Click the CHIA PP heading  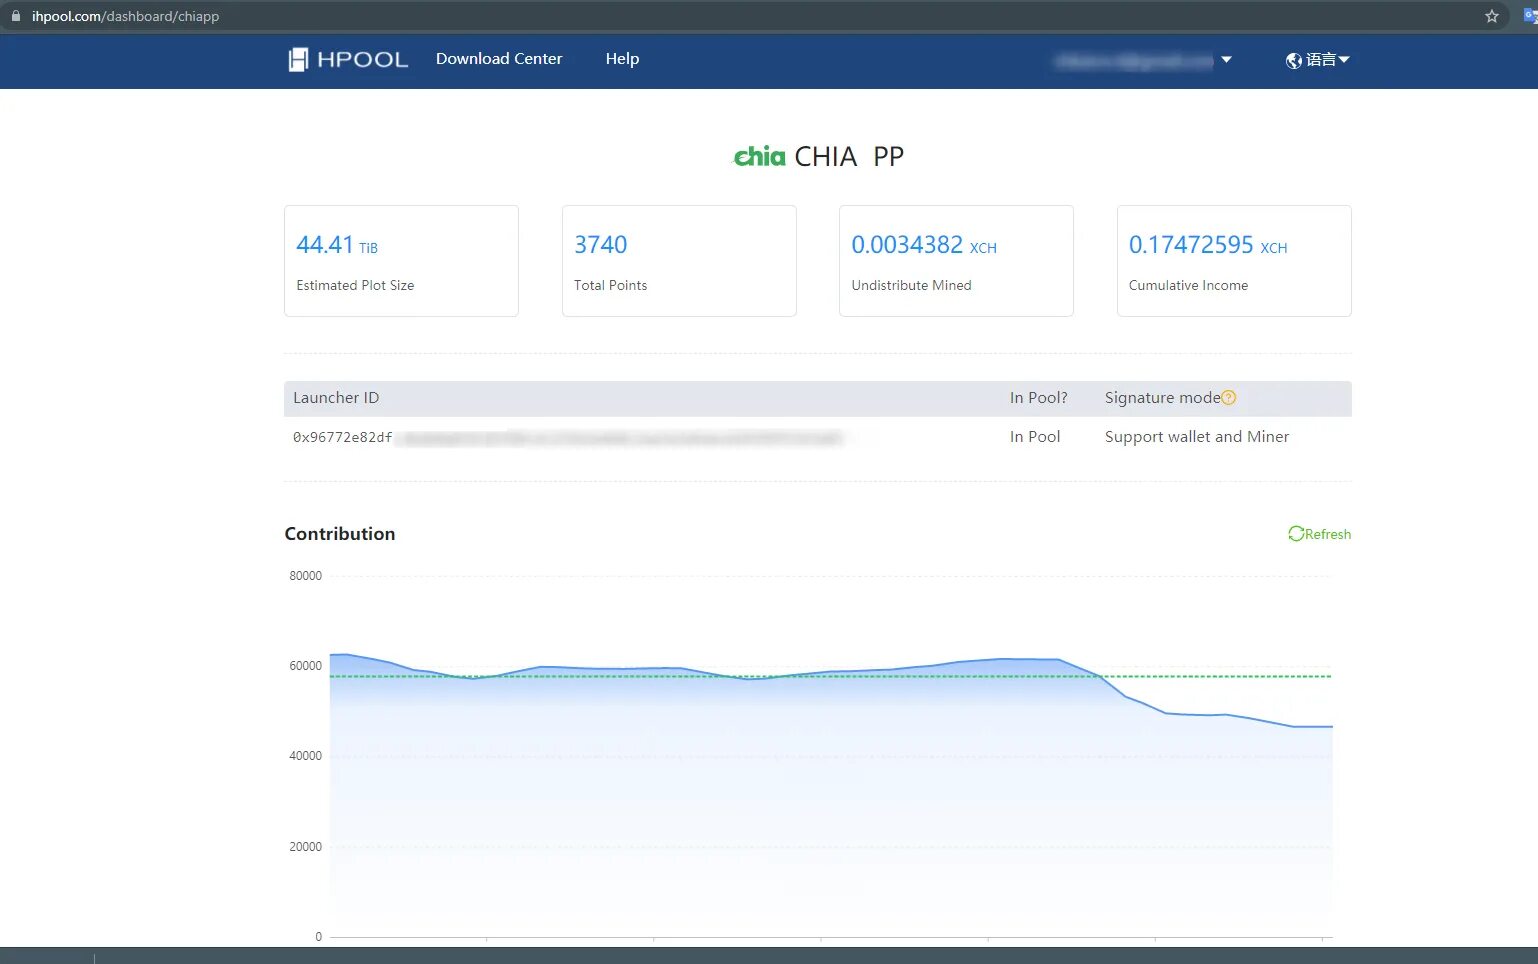[849, 157]
